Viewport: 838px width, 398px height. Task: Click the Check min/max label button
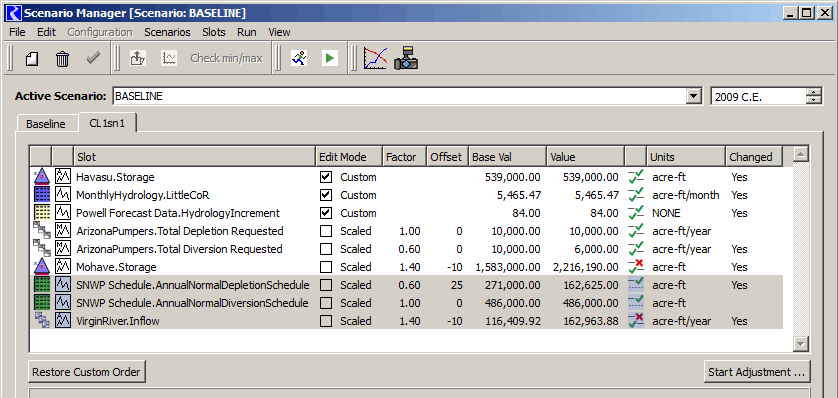pos(227,58)
